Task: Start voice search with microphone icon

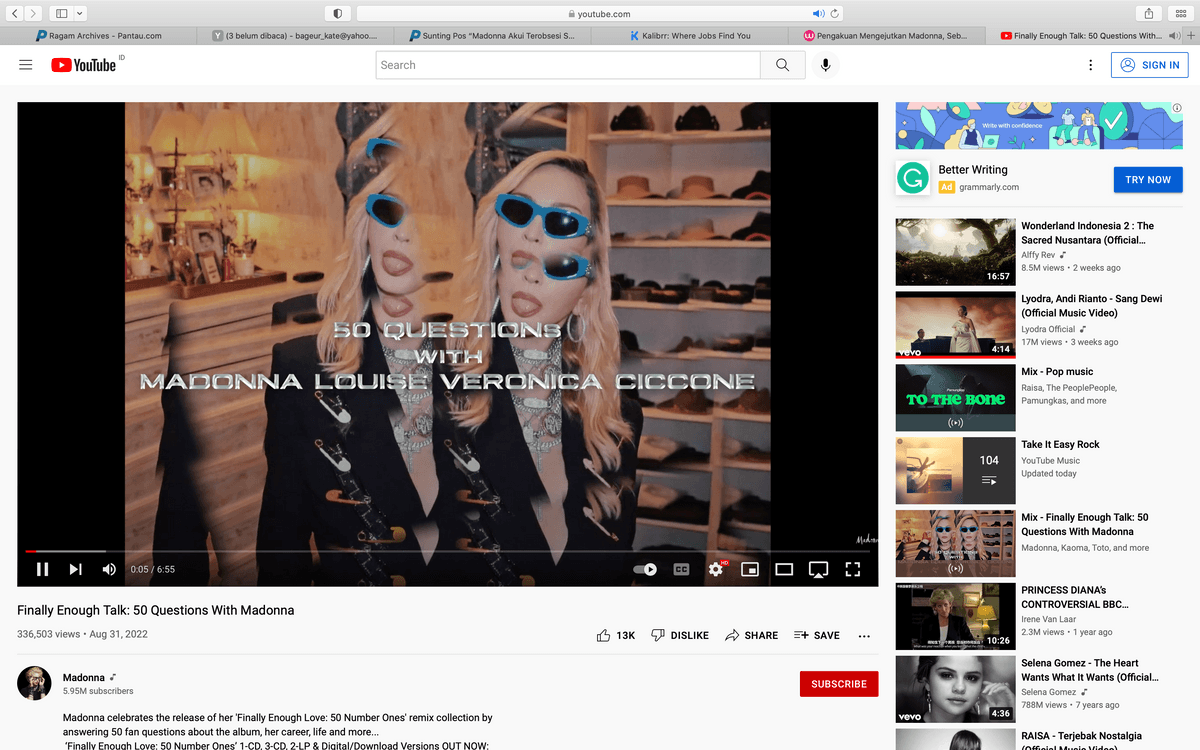Action: pyautogui.click(x=825, y=65)
